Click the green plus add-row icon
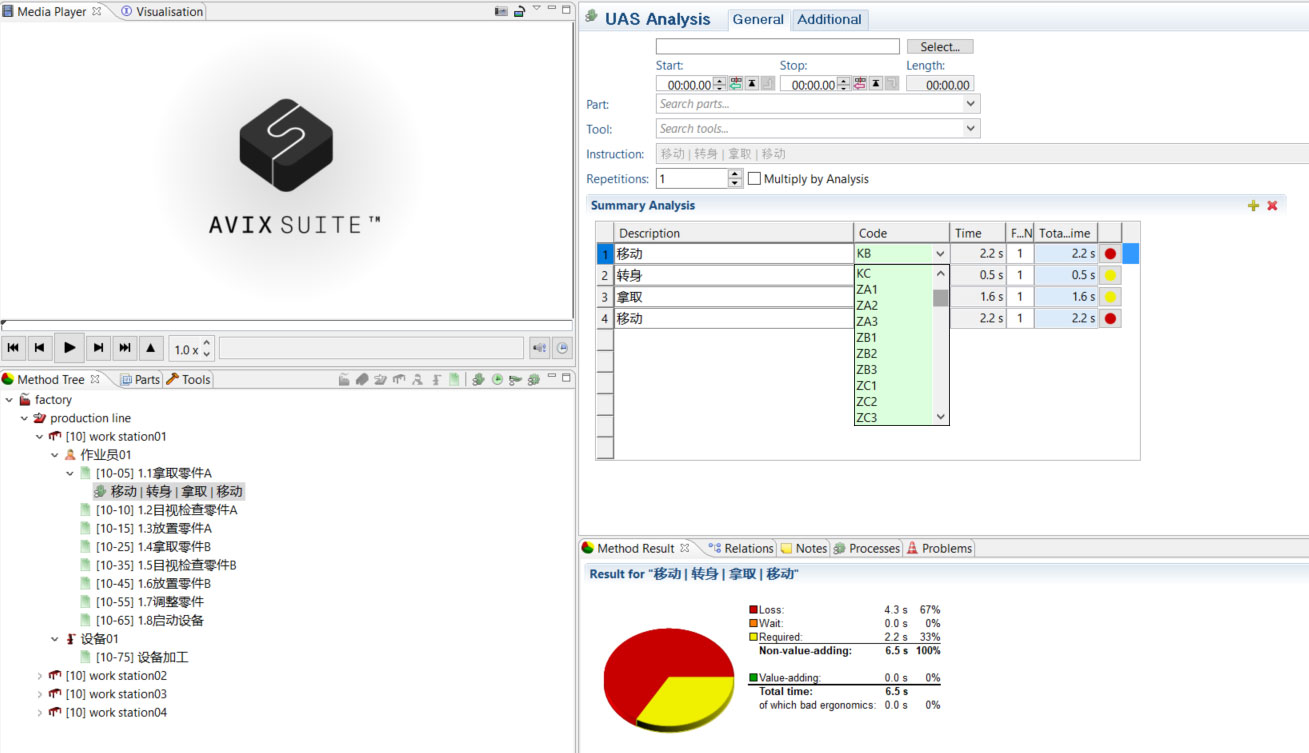 point(1253,206)
